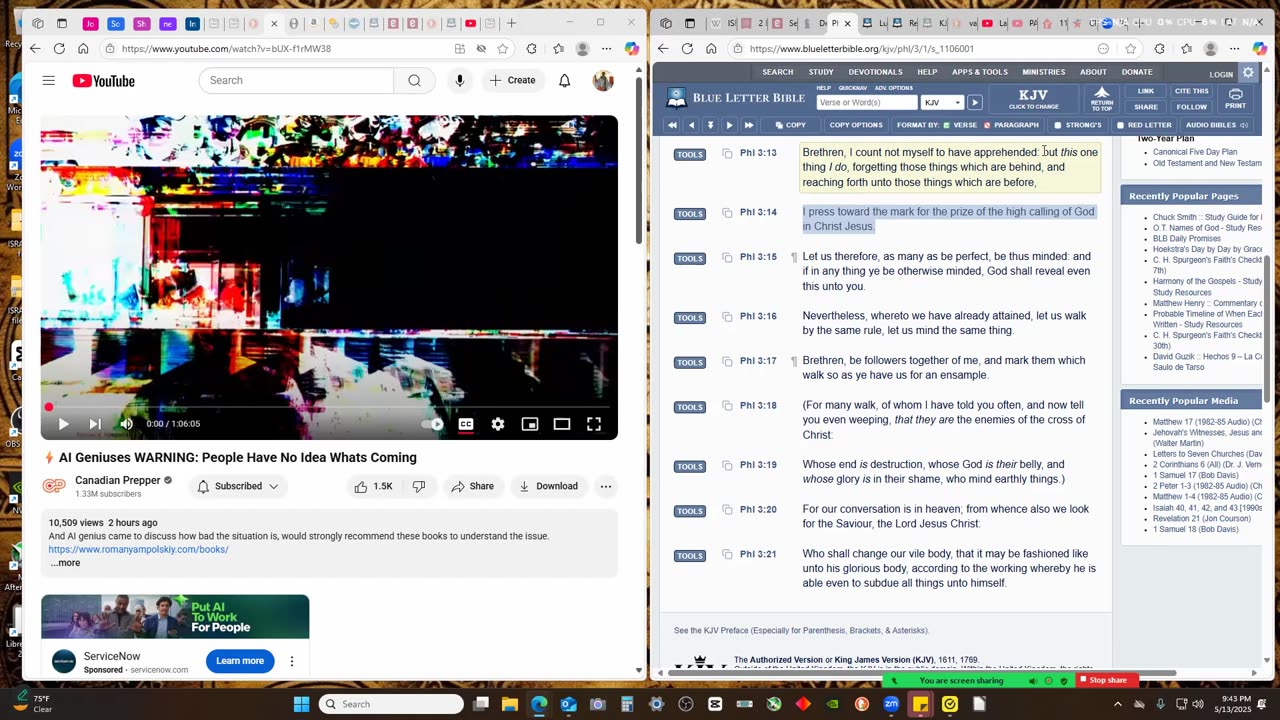
Task: Open YouTube player settings gear
Action: click(498, 424)
